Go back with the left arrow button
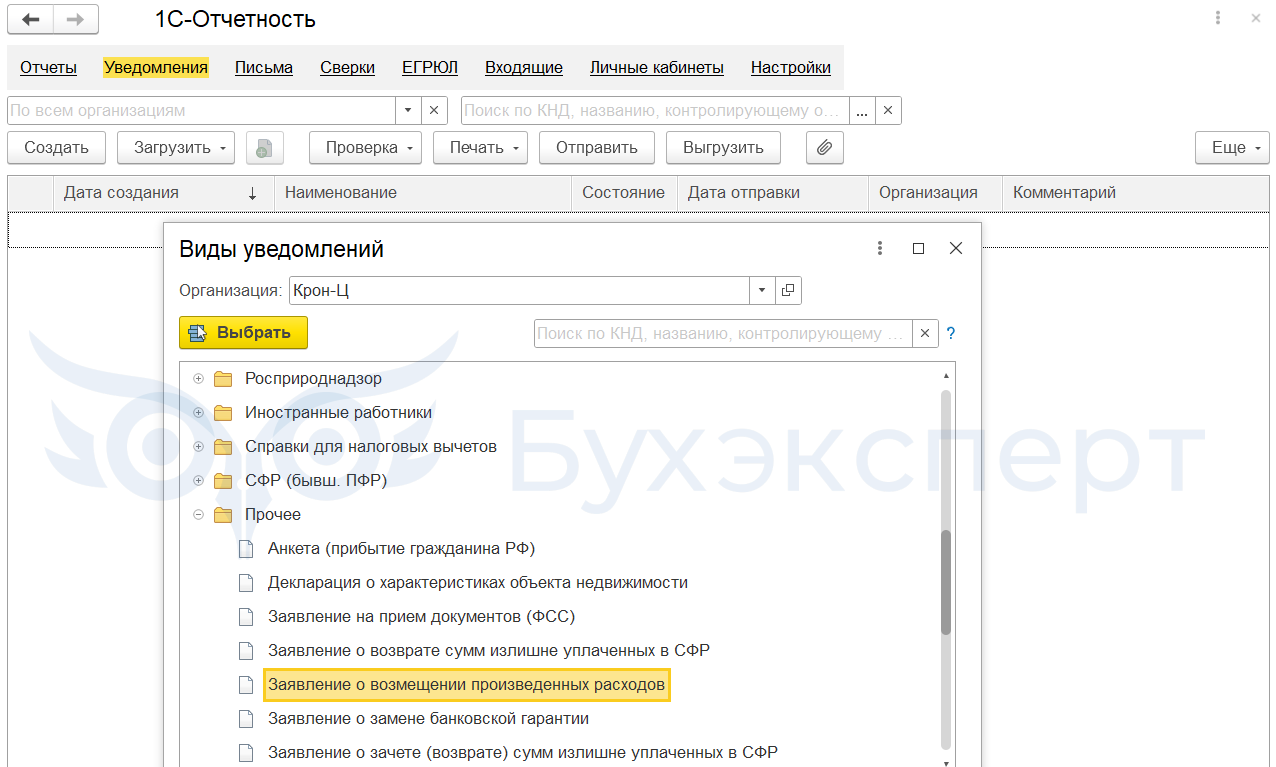Image resolution: width=1276 pixels, height=767 pixels. 30,19
